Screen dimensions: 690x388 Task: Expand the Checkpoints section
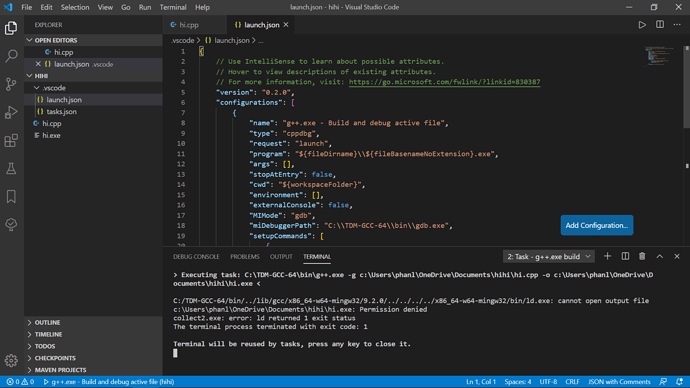[93, 358]
